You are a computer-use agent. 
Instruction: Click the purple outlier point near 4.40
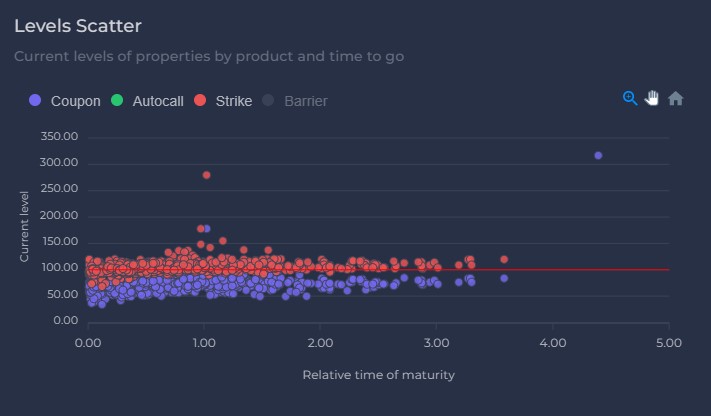[598, 155]
